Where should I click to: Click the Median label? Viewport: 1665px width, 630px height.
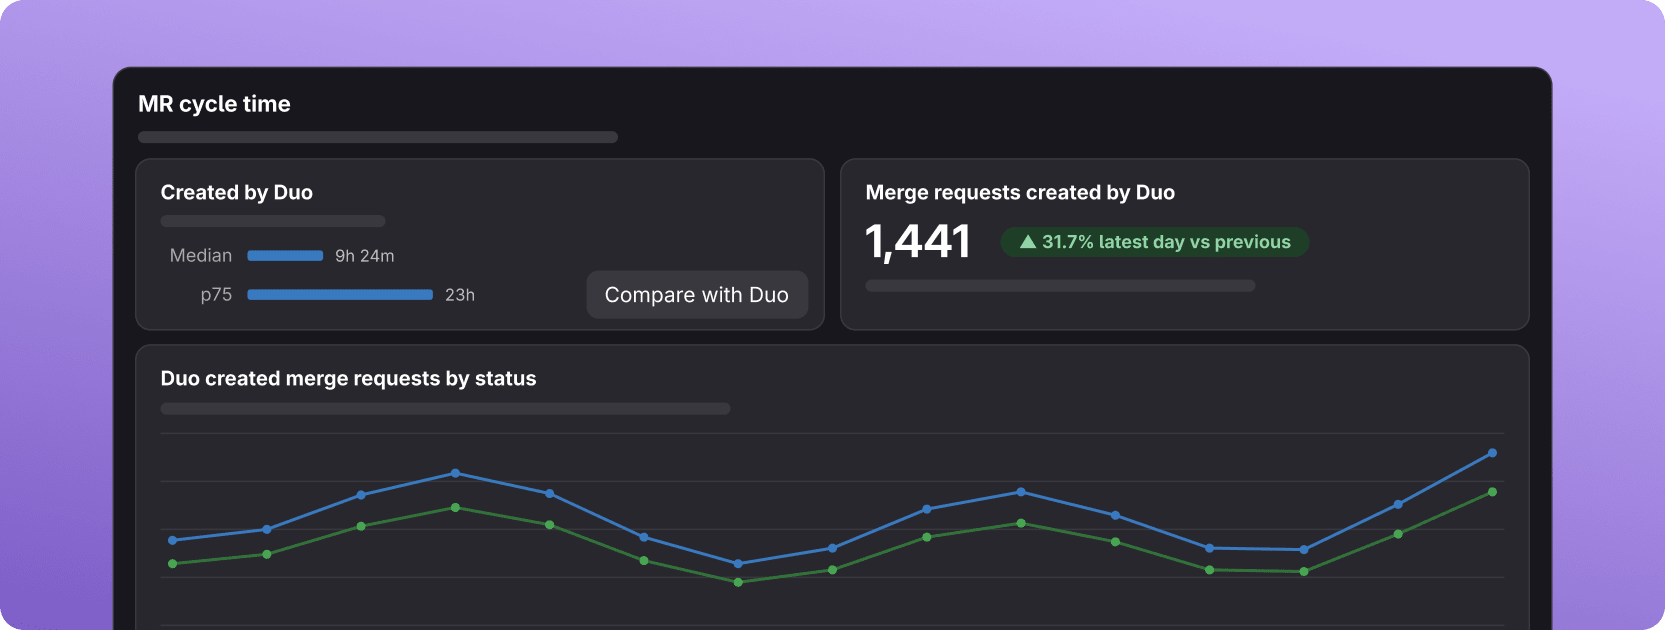[201, 255]
